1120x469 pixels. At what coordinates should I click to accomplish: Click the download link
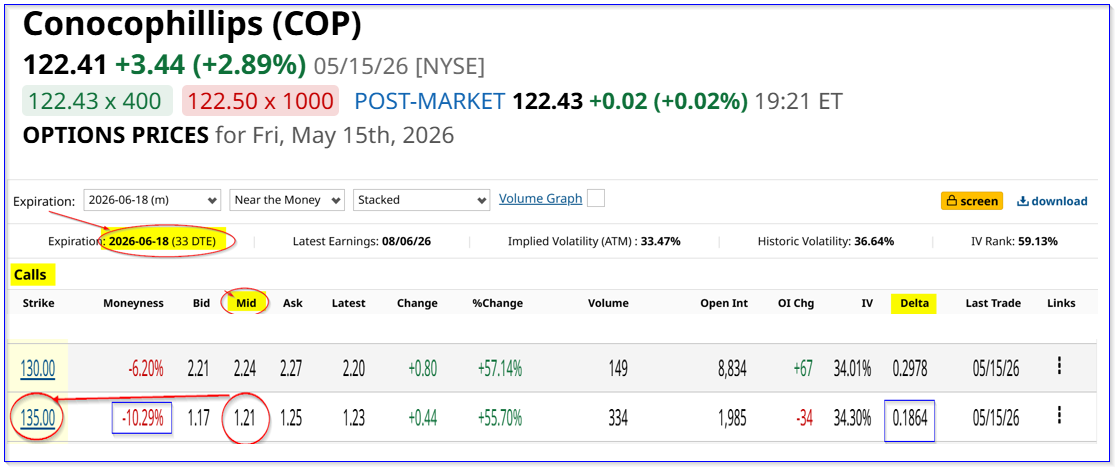click(1059, 201)
